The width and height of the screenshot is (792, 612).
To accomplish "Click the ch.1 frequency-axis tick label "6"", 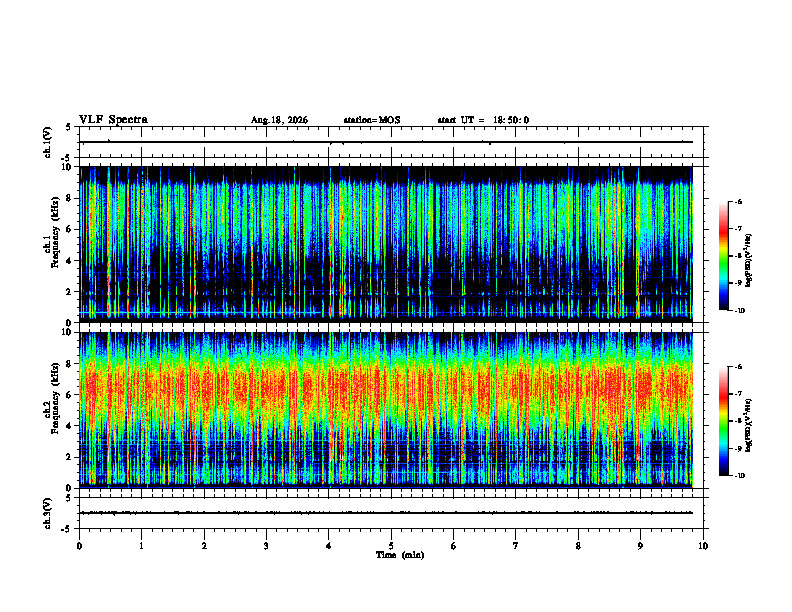I will pyautogui.click(x=69, y=229).
